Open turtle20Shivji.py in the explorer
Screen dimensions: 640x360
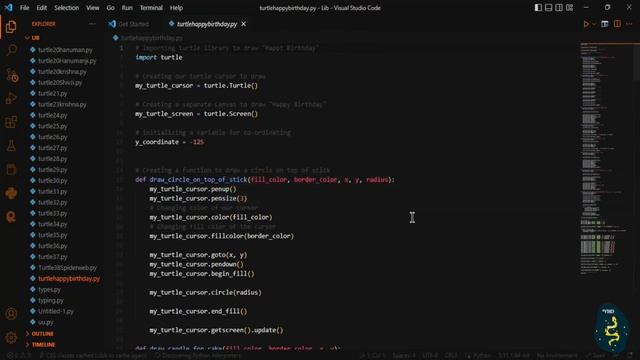click(x=60, y=82)
